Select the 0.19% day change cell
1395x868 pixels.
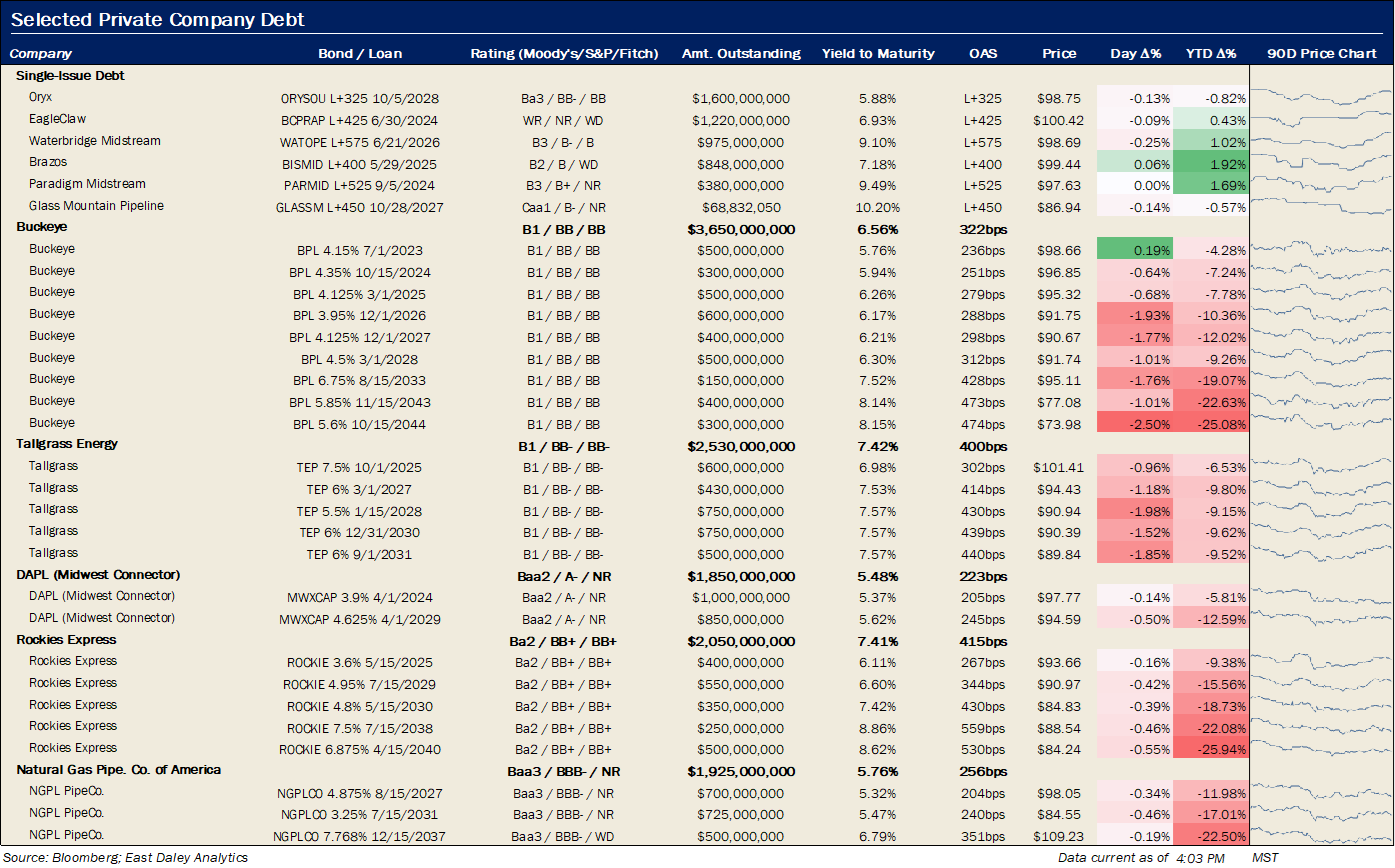point(1135,250)
